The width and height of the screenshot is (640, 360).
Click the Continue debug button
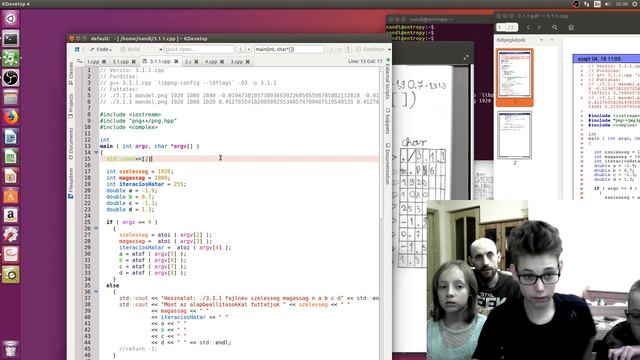(x=370, y=49)
